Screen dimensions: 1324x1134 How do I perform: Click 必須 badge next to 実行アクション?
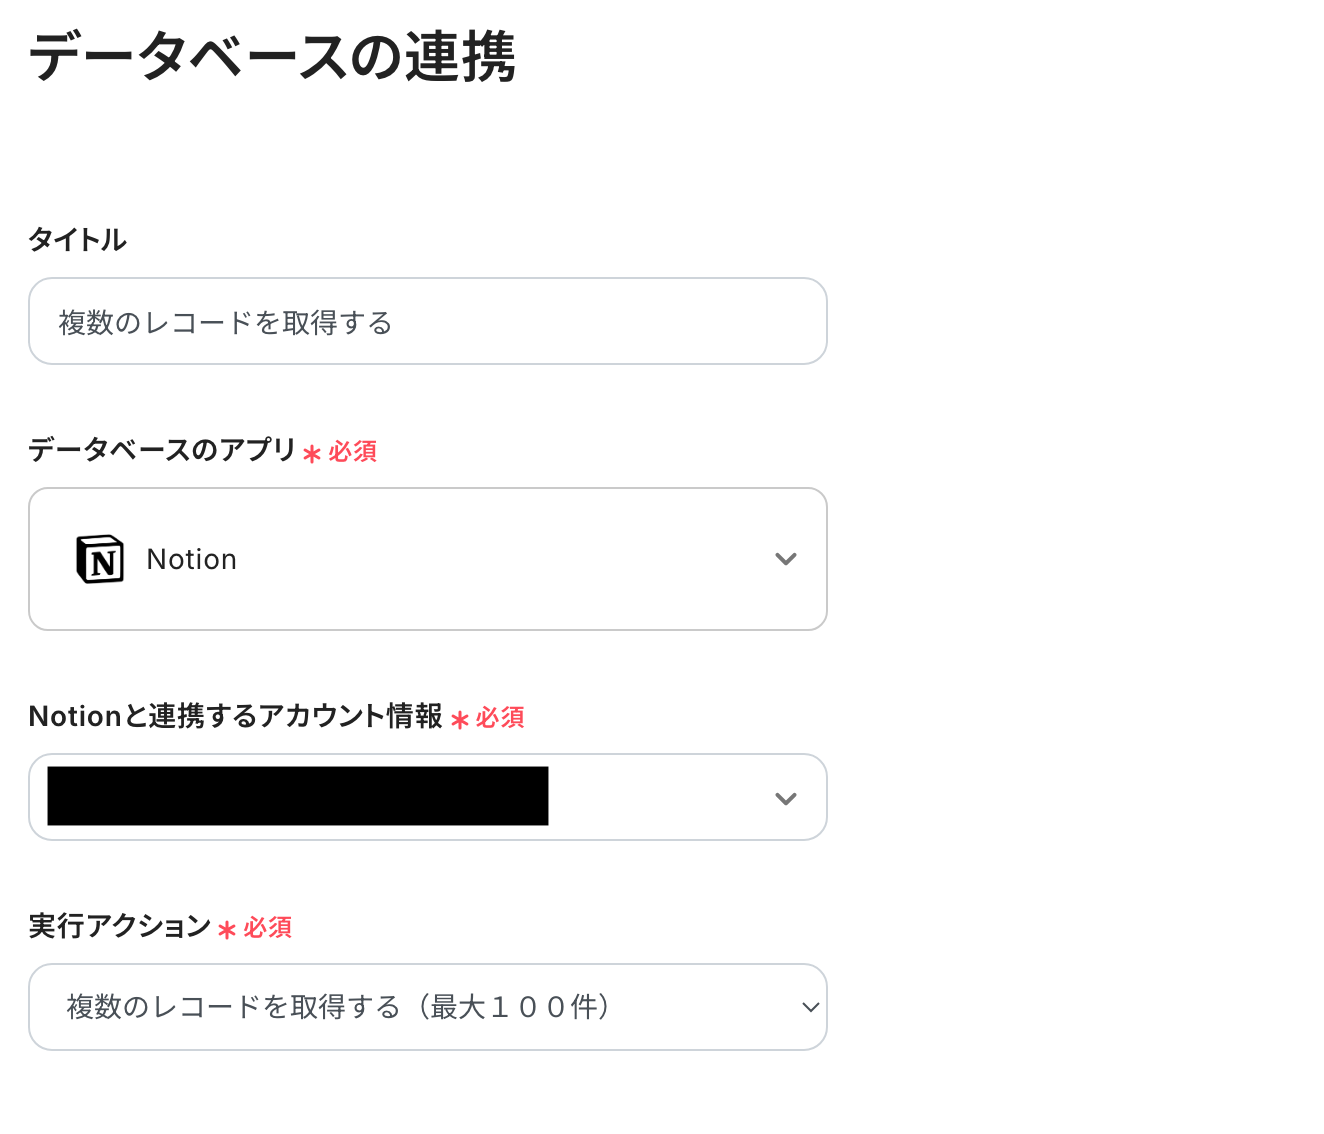pos(268,928)
